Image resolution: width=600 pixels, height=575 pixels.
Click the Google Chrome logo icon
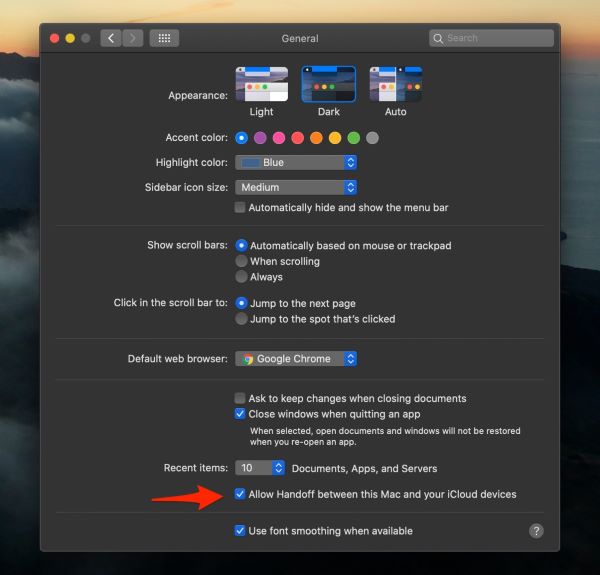pos(248,359)
